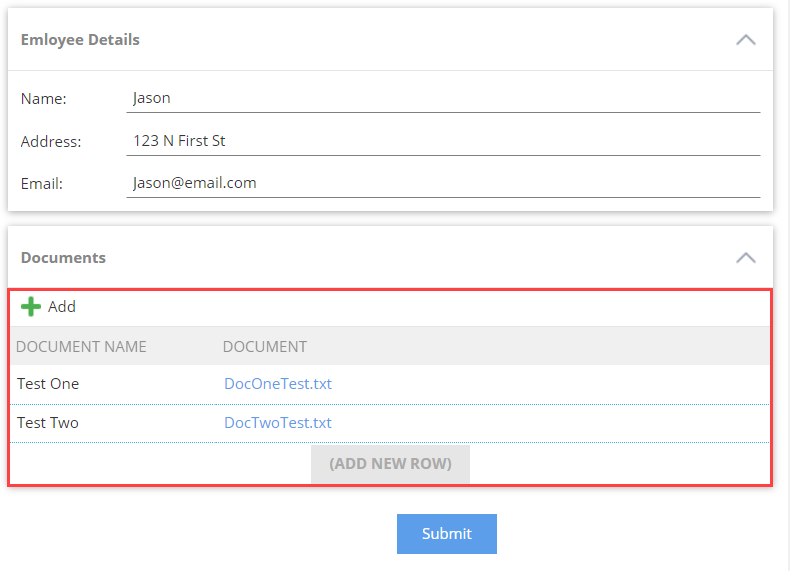Image resolution: width=790 pixels, height=571 pixels.
Task: Click the Documents panel title
Action: pyautogui.click(x=63, y=258)
